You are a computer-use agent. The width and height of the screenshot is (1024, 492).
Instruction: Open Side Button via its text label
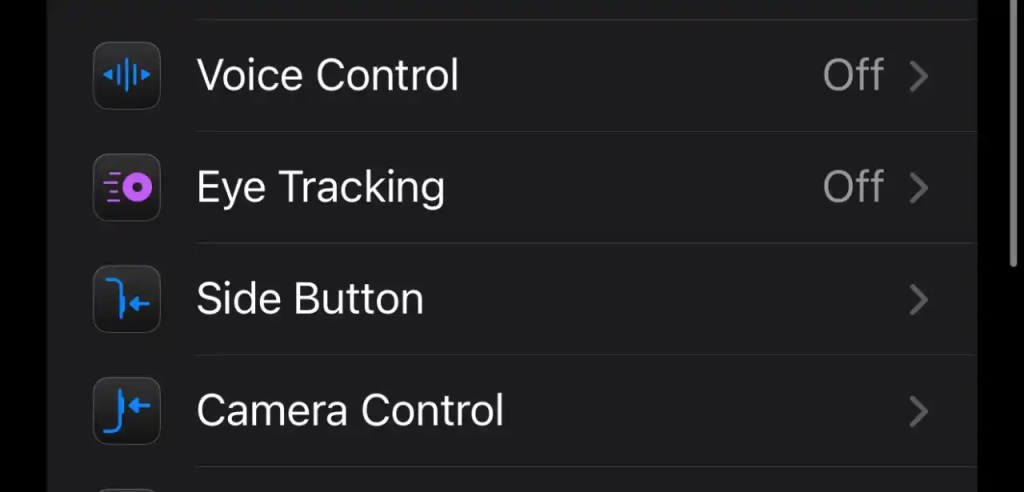(310, 299)
